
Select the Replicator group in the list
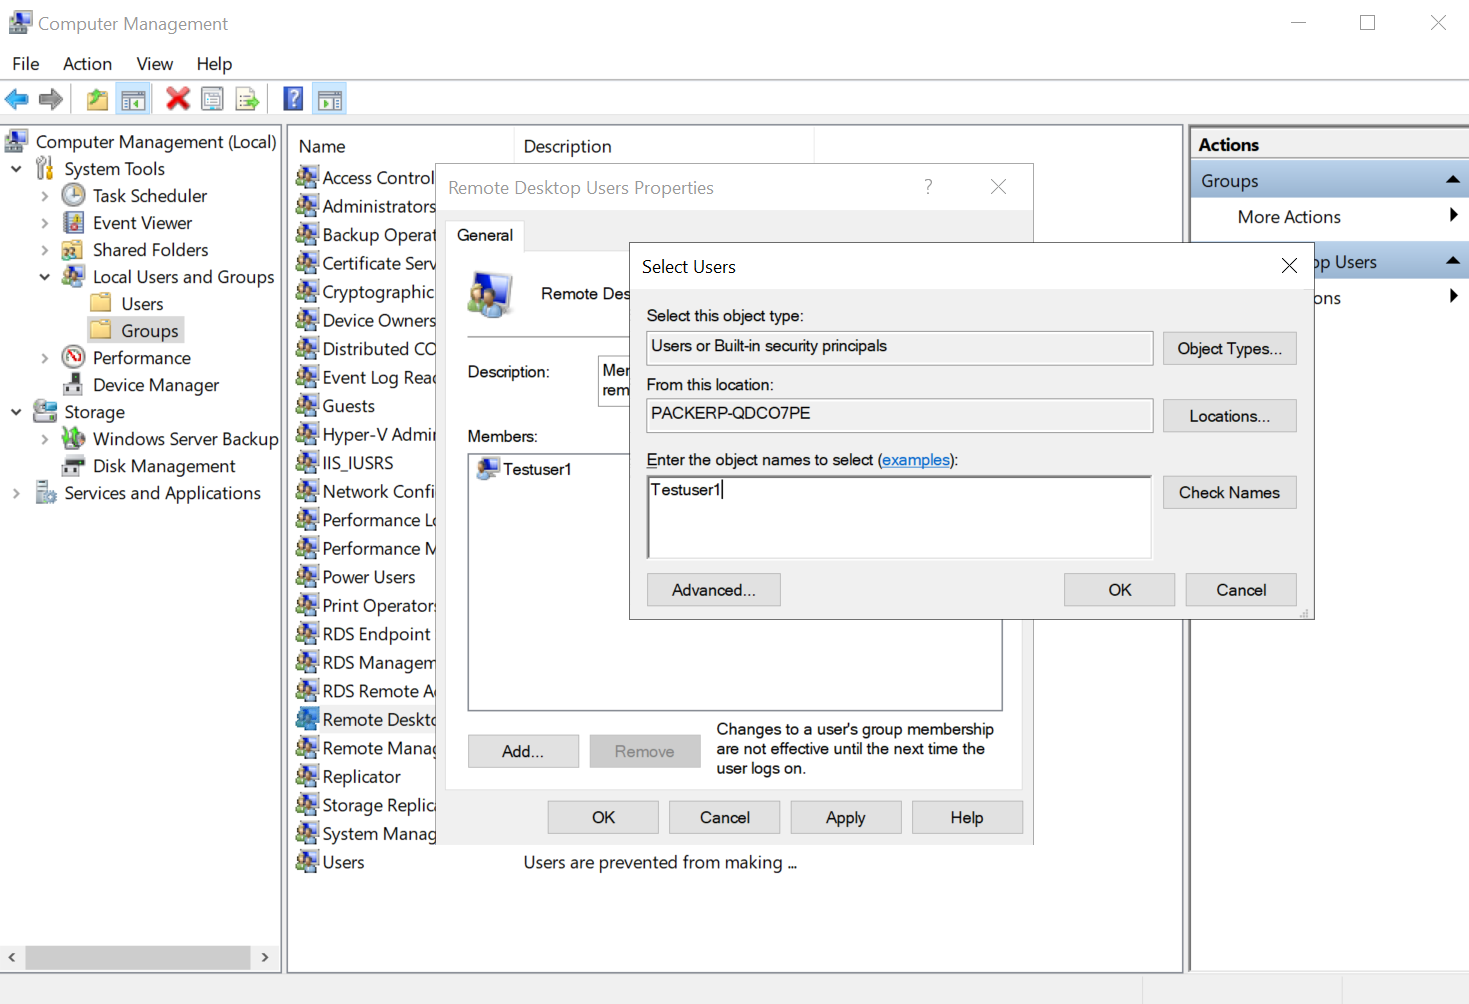pyautogui.click(x=361, y=777)
